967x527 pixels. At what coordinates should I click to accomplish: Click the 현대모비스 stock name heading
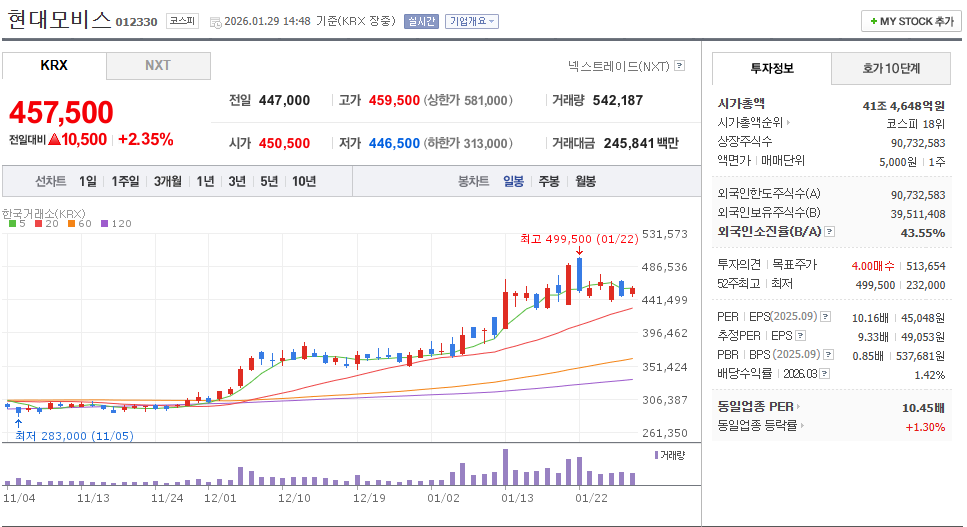59,20
